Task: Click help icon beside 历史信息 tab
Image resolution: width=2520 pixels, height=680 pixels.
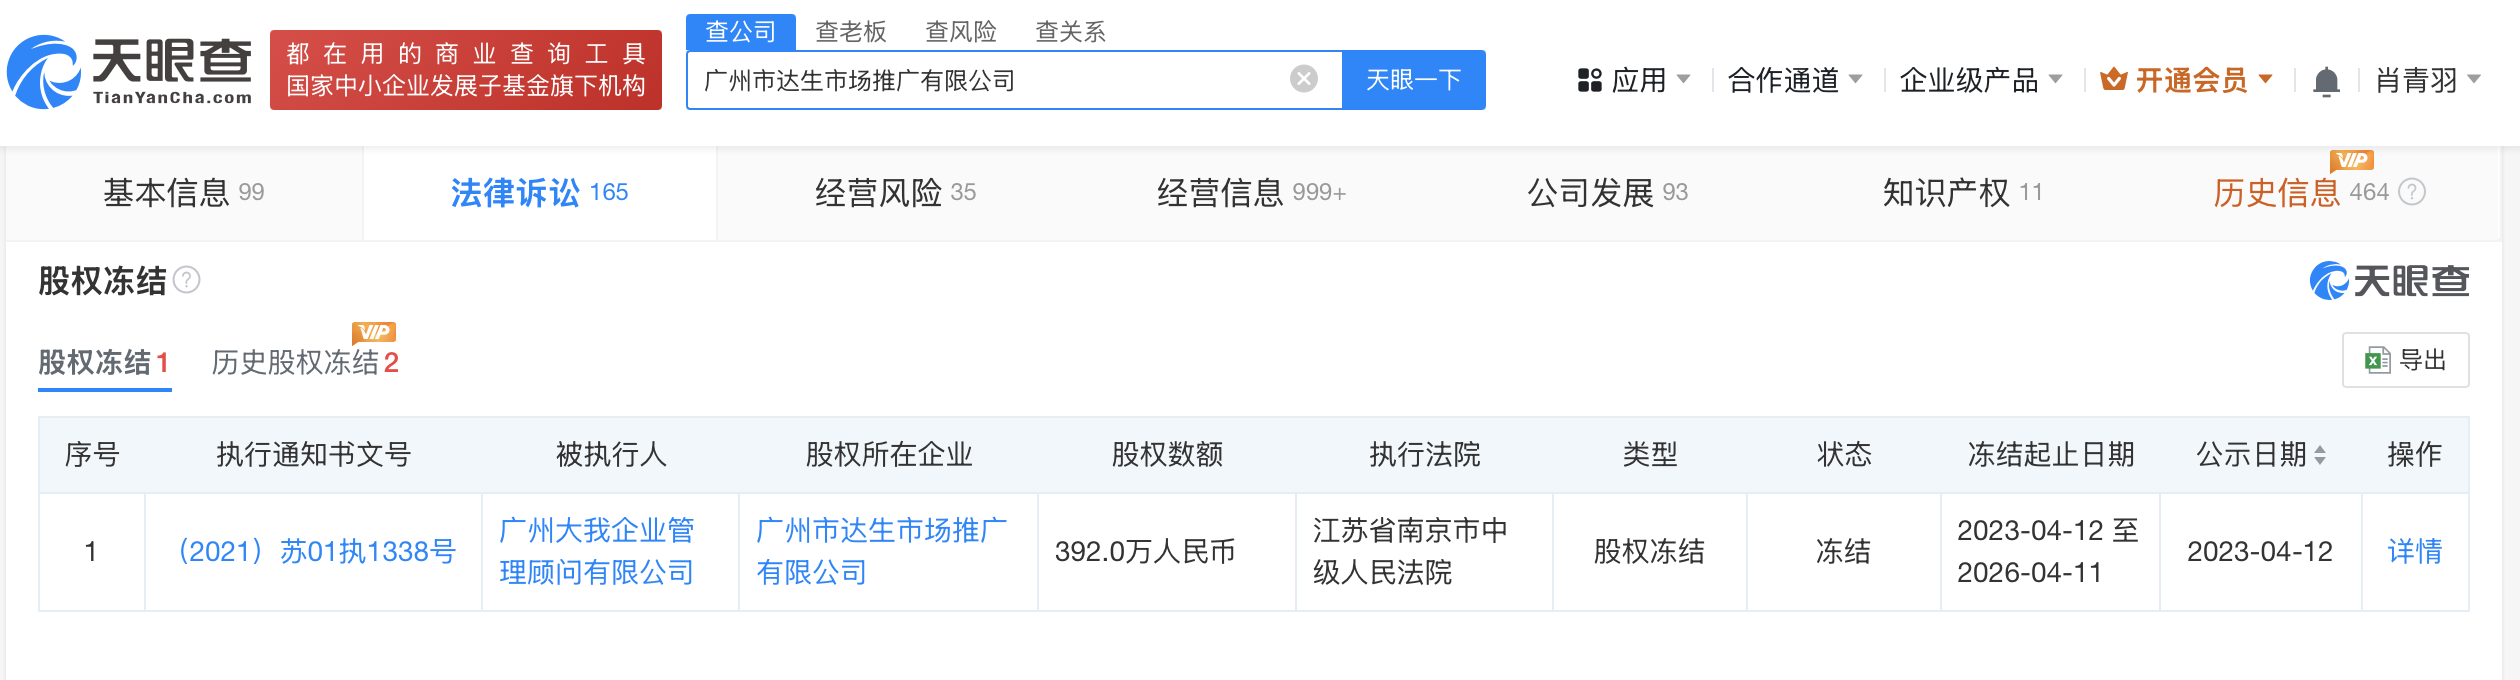Action: [2412, 192]
